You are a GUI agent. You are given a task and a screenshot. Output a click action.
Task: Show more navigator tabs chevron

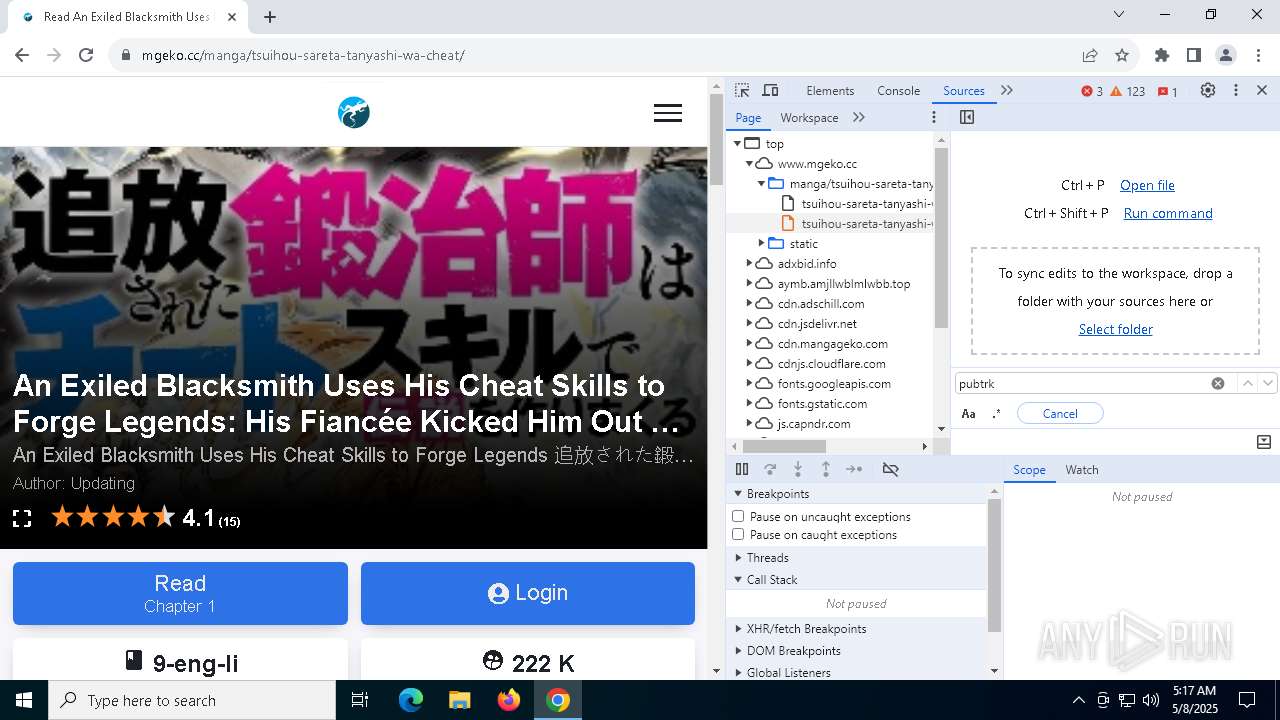[859, 117]
